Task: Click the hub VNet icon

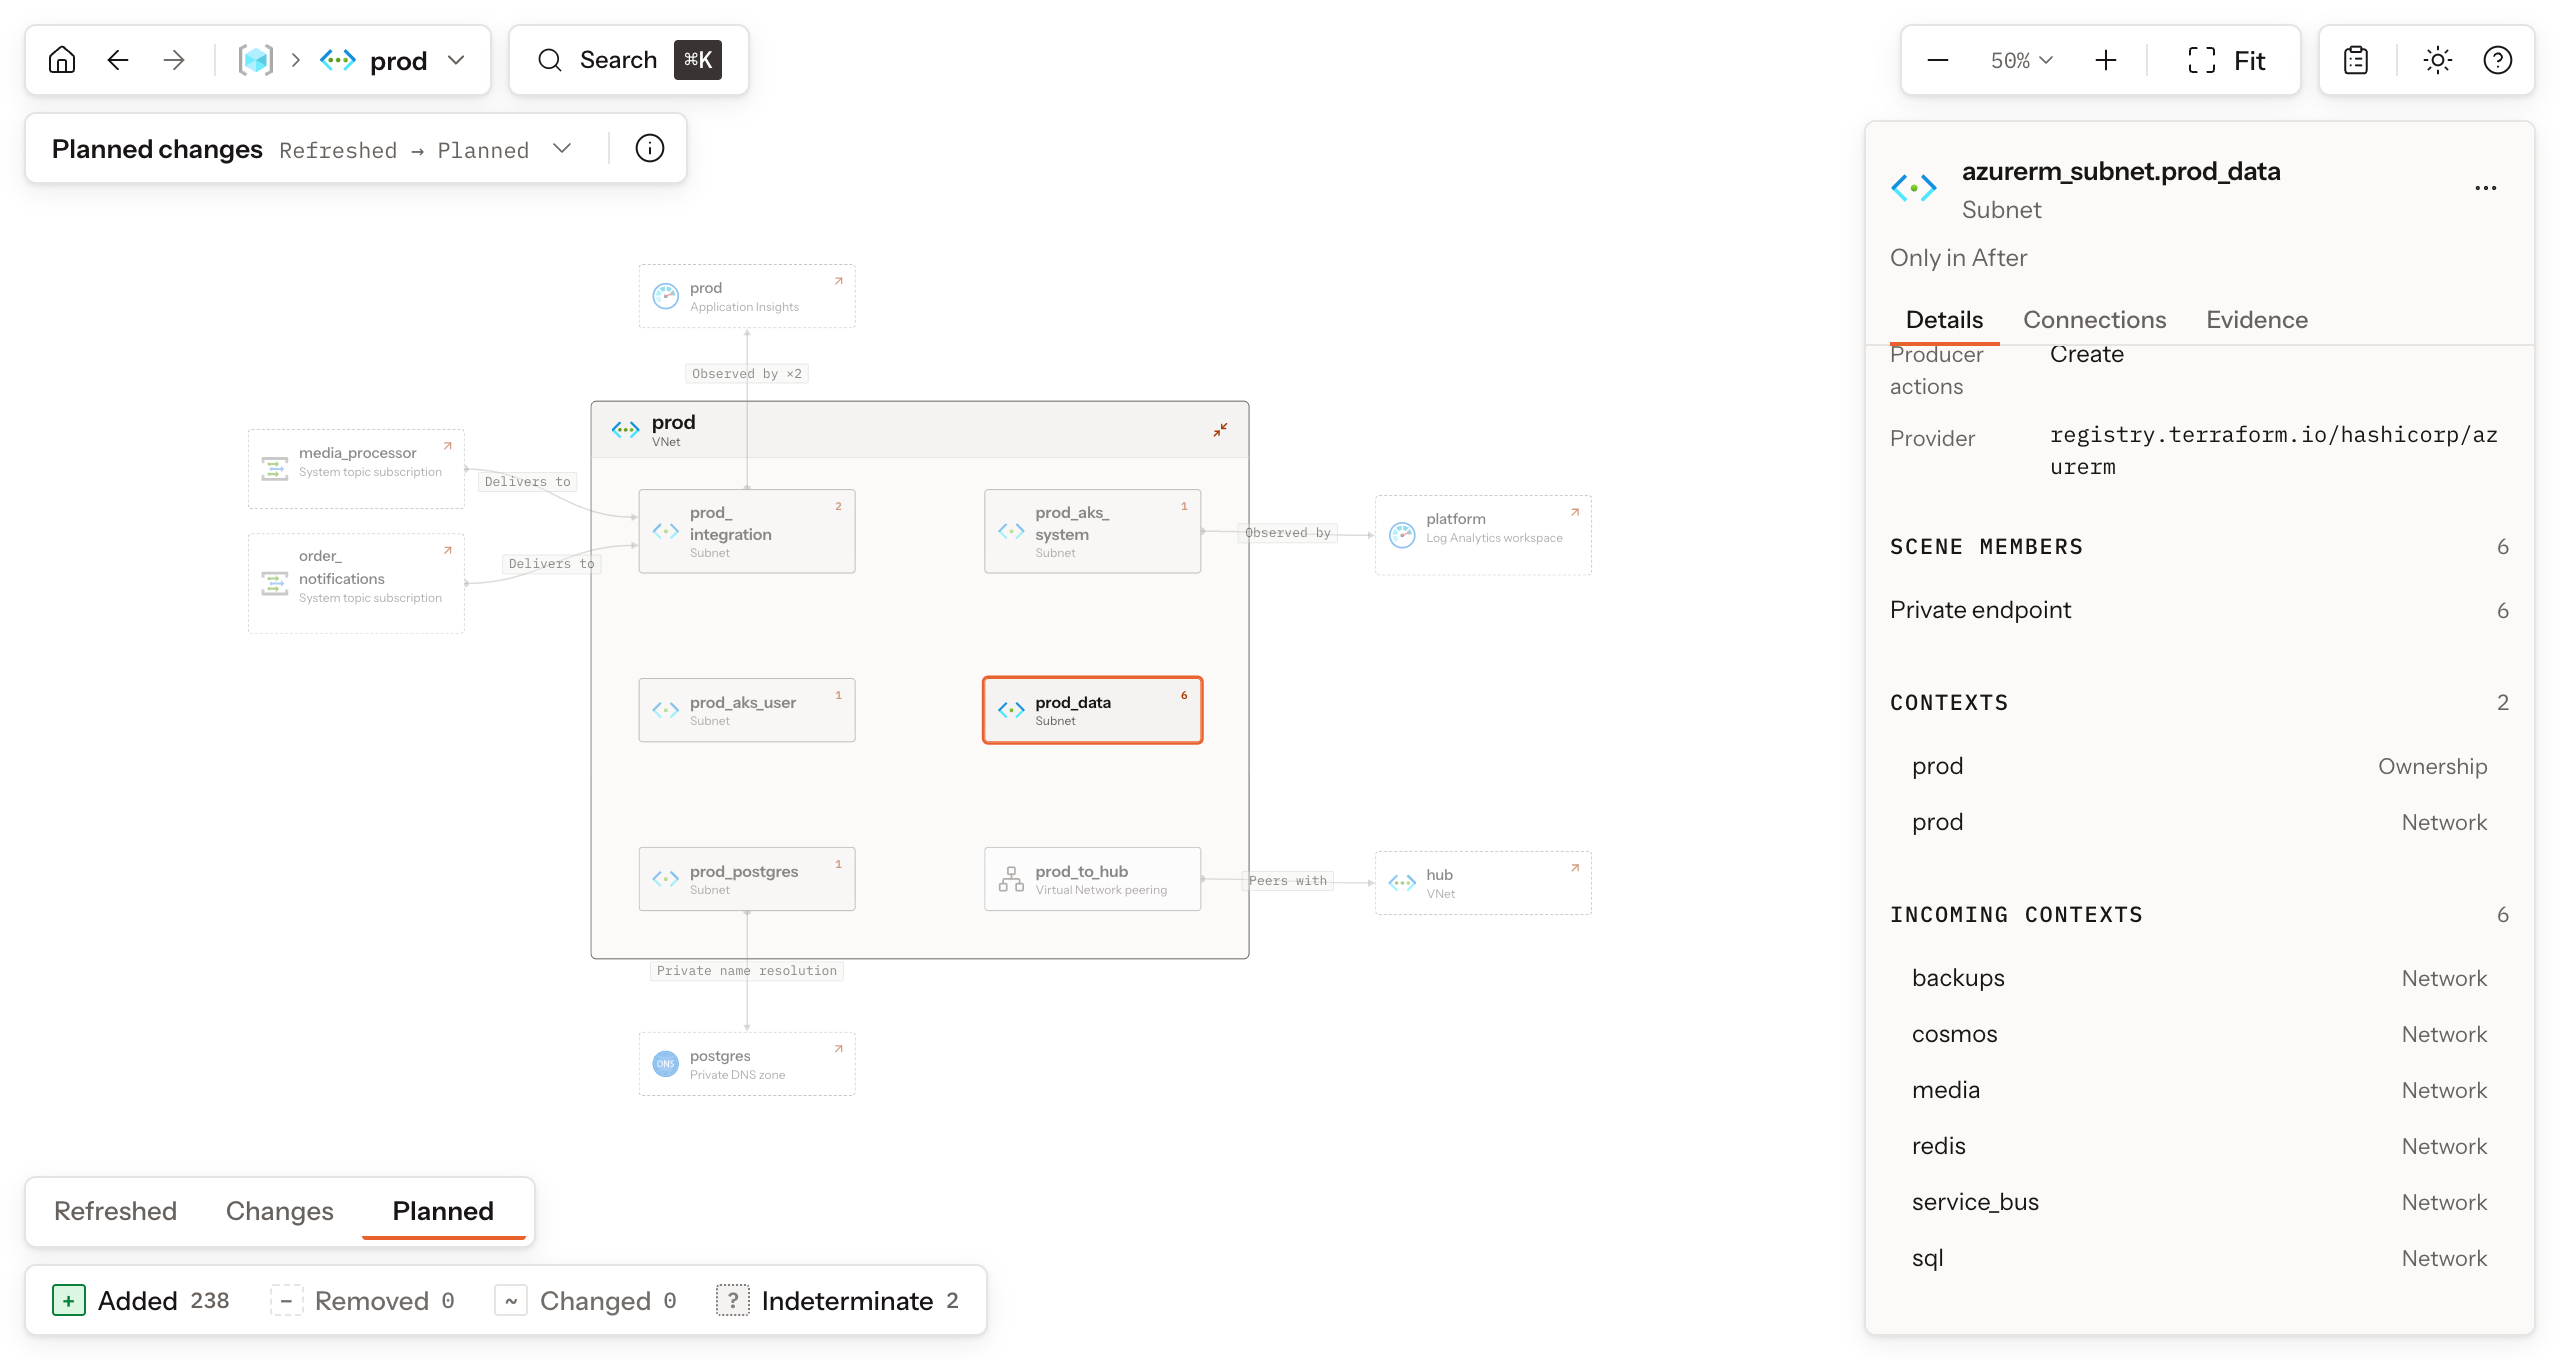Action: [x=1402, y=882]
